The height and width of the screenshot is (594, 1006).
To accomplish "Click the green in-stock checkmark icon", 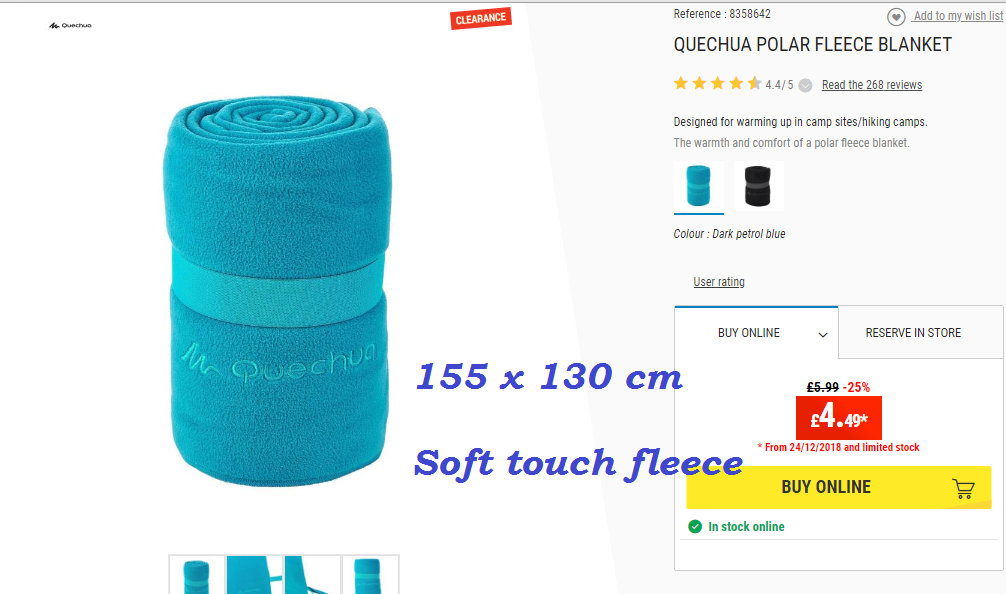I will tap(695, 527).
